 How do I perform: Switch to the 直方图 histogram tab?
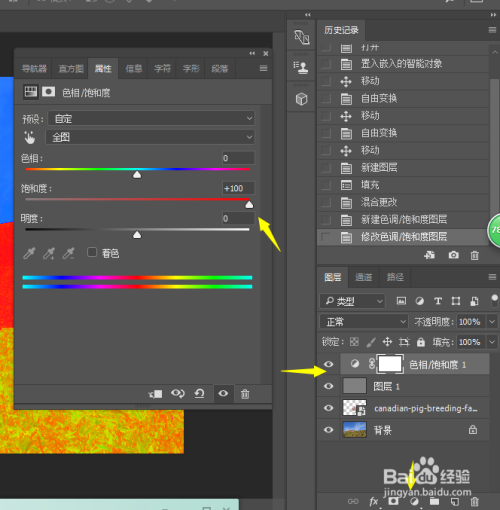[71, 69]
